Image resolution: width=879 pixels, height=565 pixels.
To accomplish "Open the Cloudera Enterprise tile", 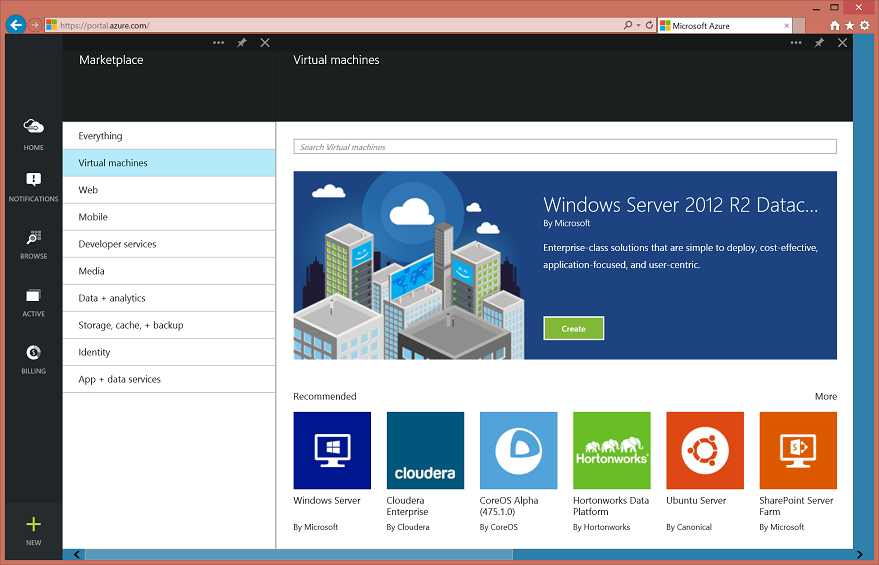I will [425, 451].
